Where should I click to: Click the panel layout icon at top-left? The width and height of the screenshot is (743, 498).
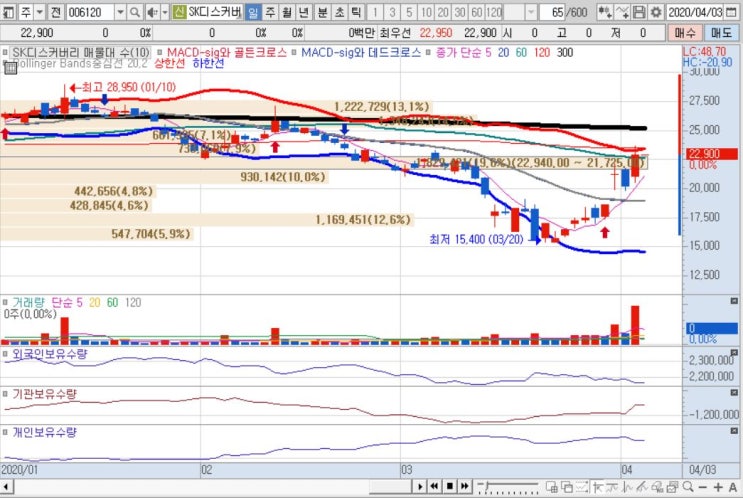point(8,12)
